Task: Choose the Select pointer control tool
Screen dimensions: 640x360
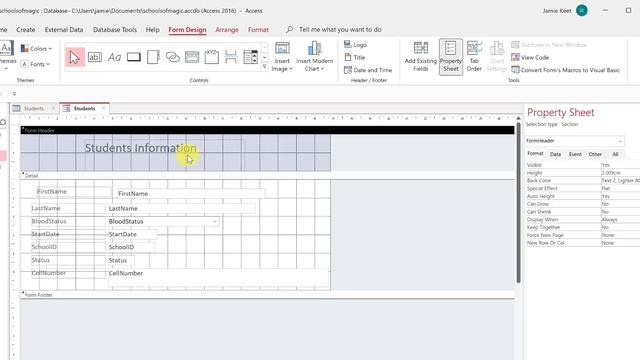Action: click(x=75, y=57)
